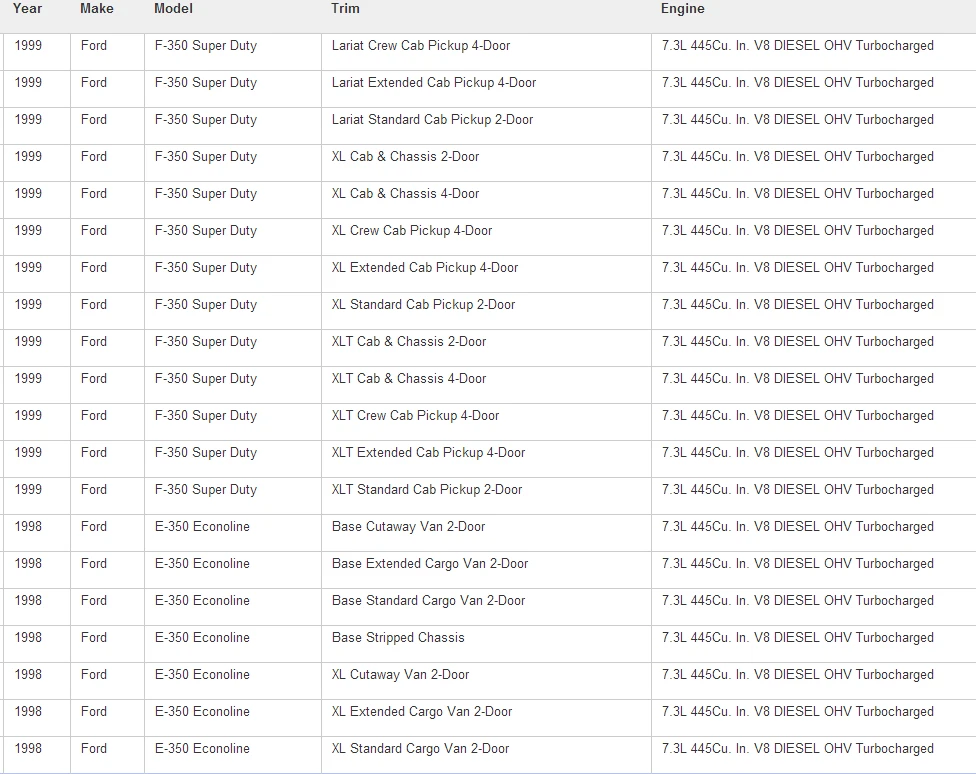Screen dimensions: 976x774
Task: Select XL Cab & Chassis 2-Door trim
Action: [x=405, y=156]
